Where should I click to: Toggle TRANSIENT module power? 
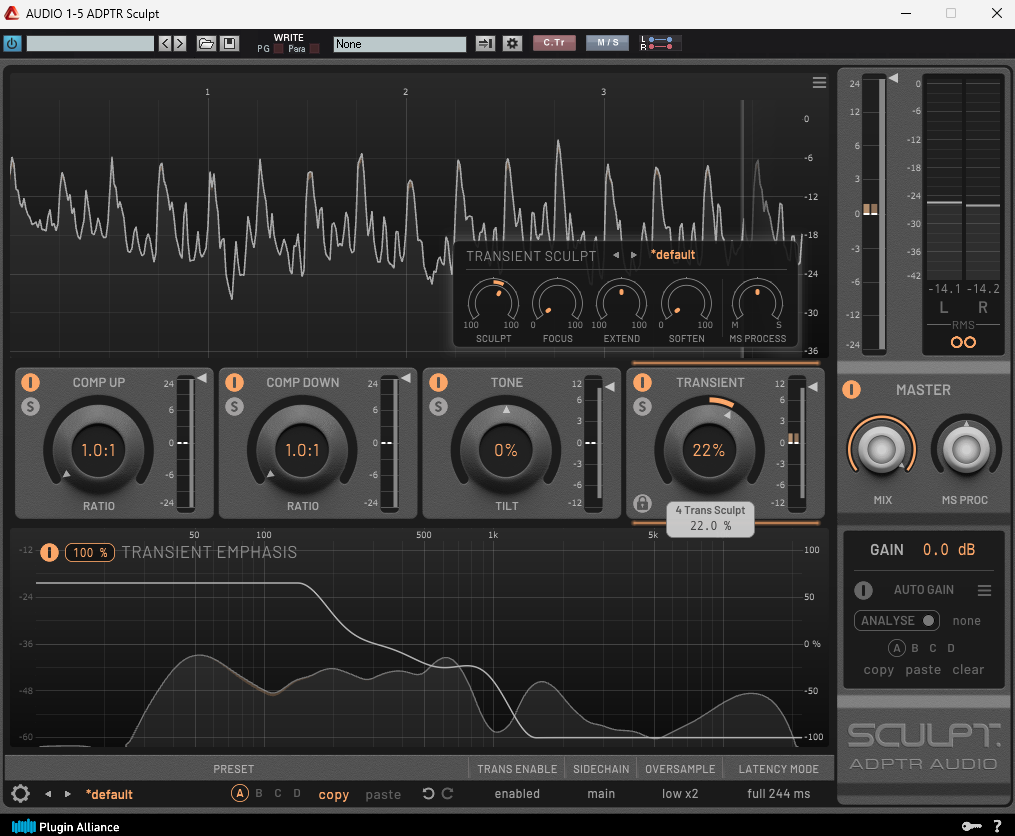[642, 383]
